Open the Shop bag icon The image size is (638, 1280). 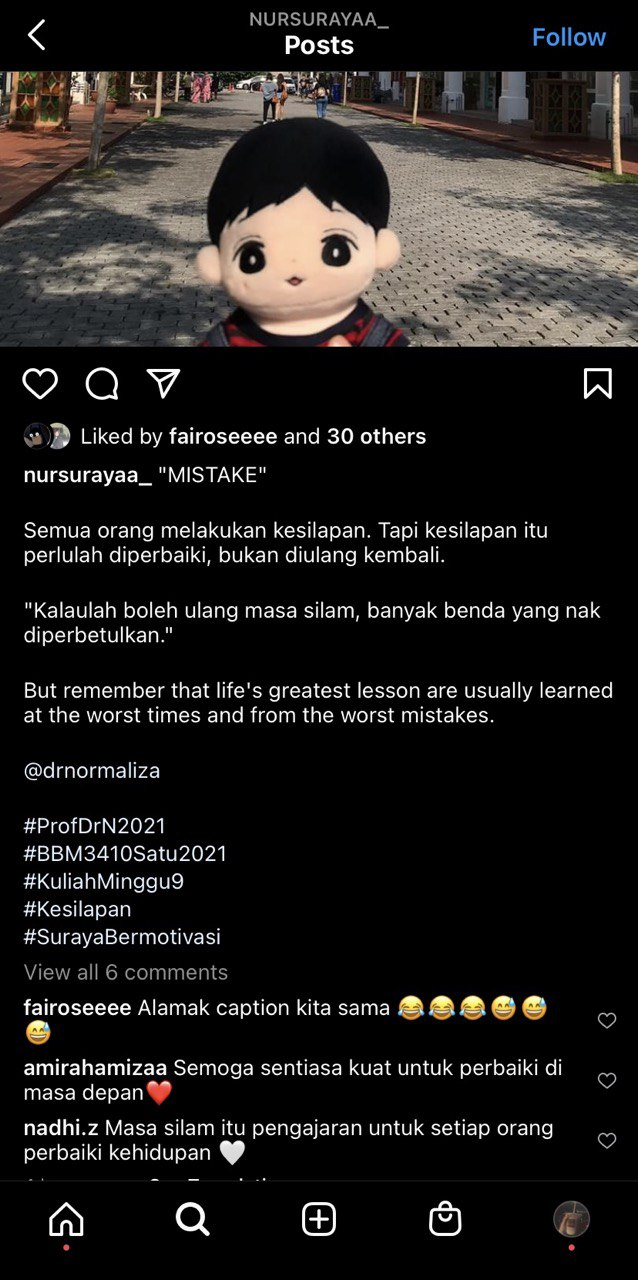(445, 1219)
